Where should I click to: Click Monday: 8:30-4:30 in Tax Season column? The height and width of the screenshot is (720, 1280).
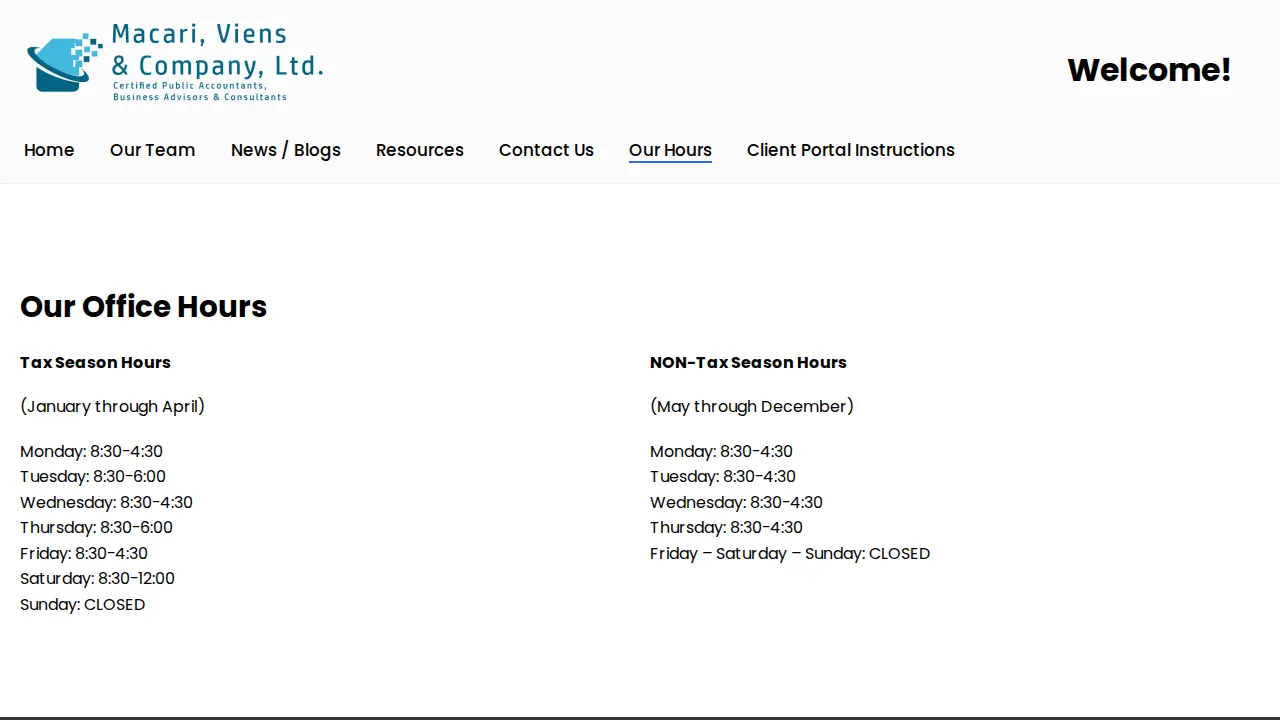click(91, 451)
